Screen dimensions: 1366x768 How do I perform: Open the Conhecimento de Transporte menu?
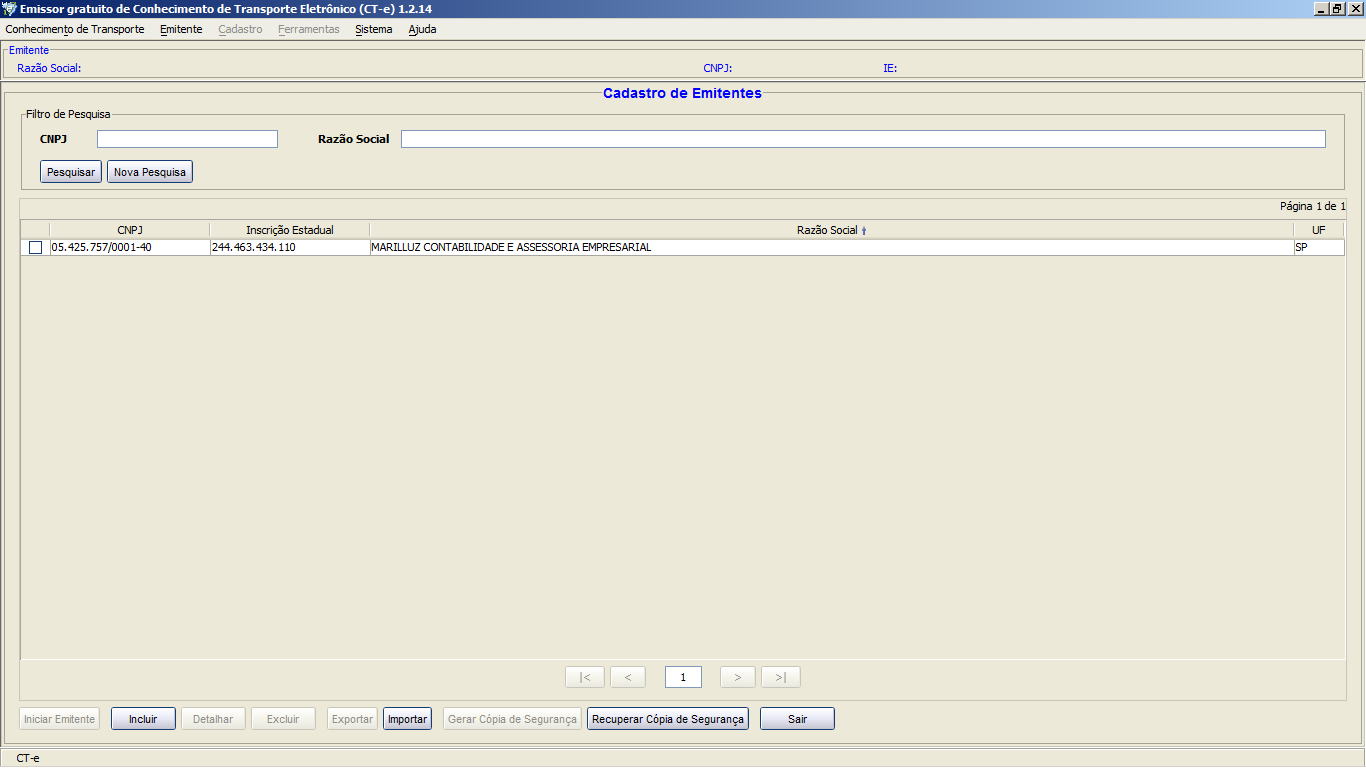coord(75,29)
